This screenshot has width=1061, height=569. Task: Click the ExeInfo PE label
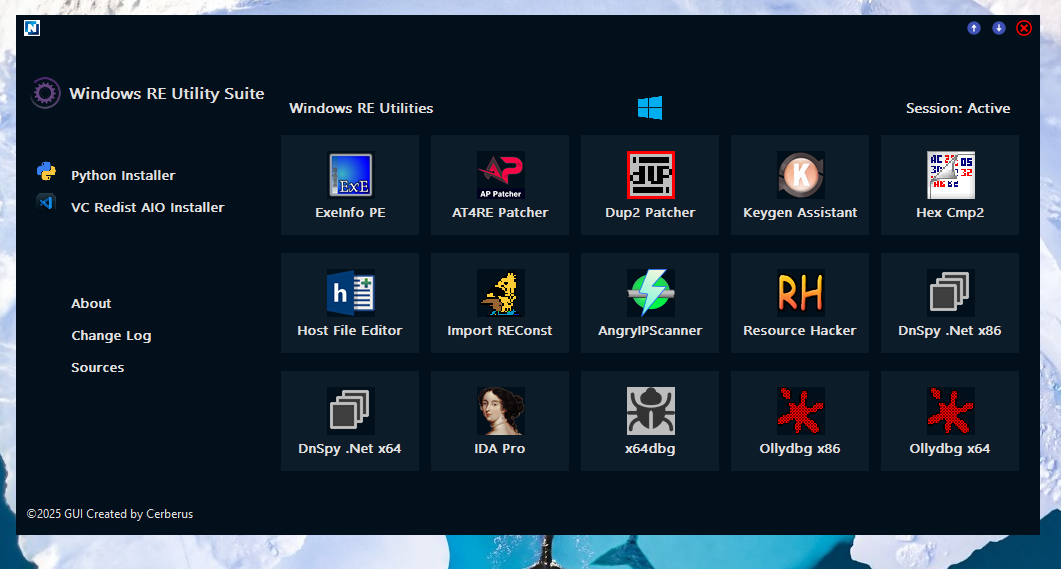click(x=350, y=212)
